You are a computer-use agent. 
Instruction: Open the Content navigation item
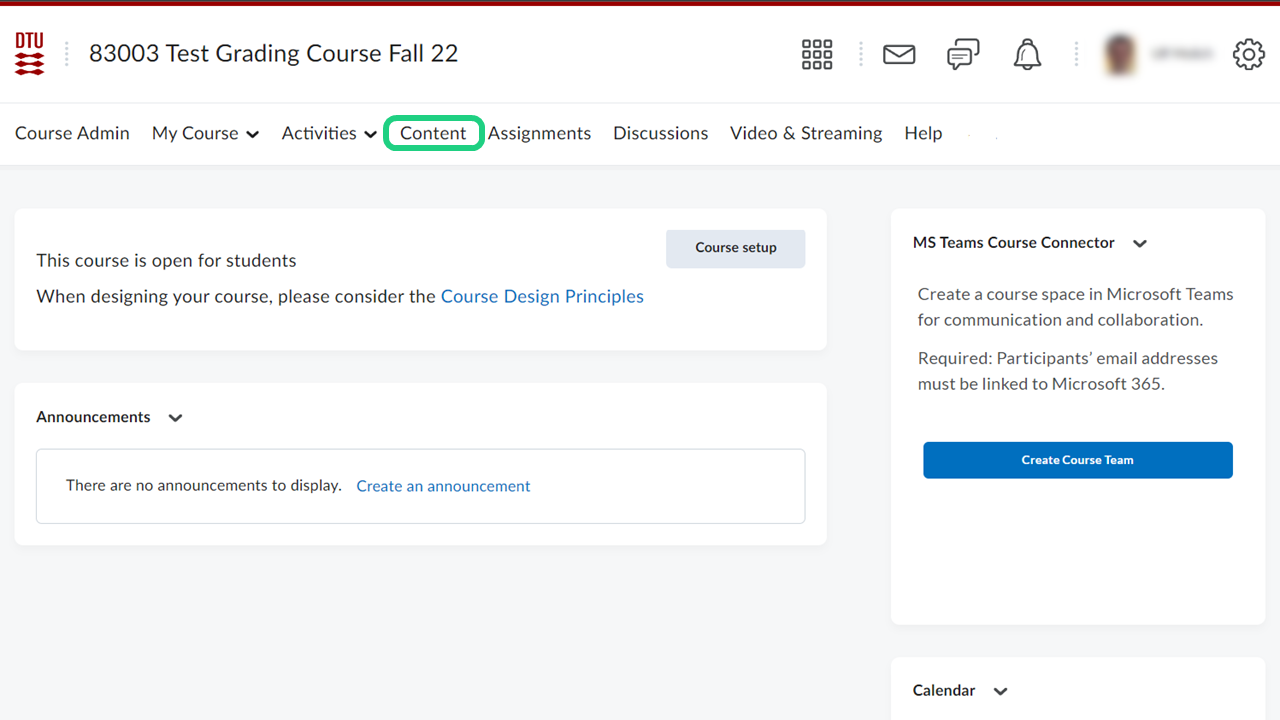(433, 134)
